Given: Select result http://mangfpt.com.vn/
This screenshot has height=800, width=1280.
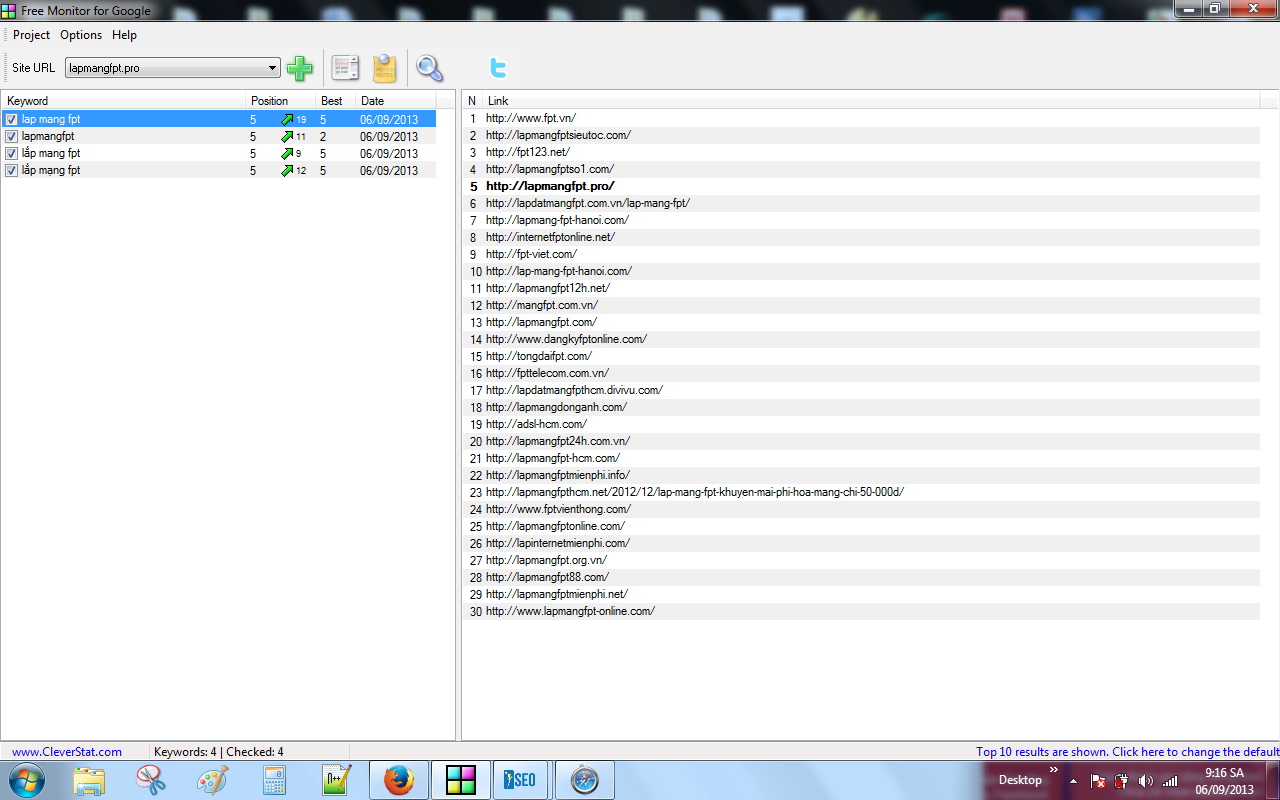Looking at the screenshot, I should click(542, 305).
